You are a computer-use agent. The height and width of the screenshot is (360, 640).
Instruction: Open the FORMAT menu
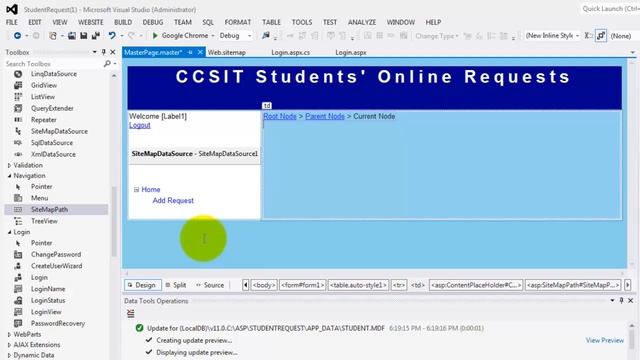[238, 22]
